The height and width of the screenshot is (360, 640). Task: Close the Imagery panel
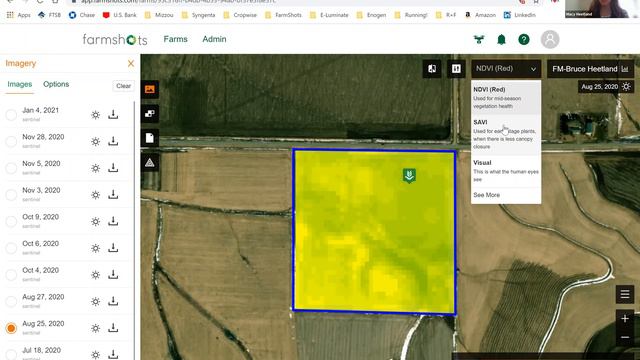131,63
